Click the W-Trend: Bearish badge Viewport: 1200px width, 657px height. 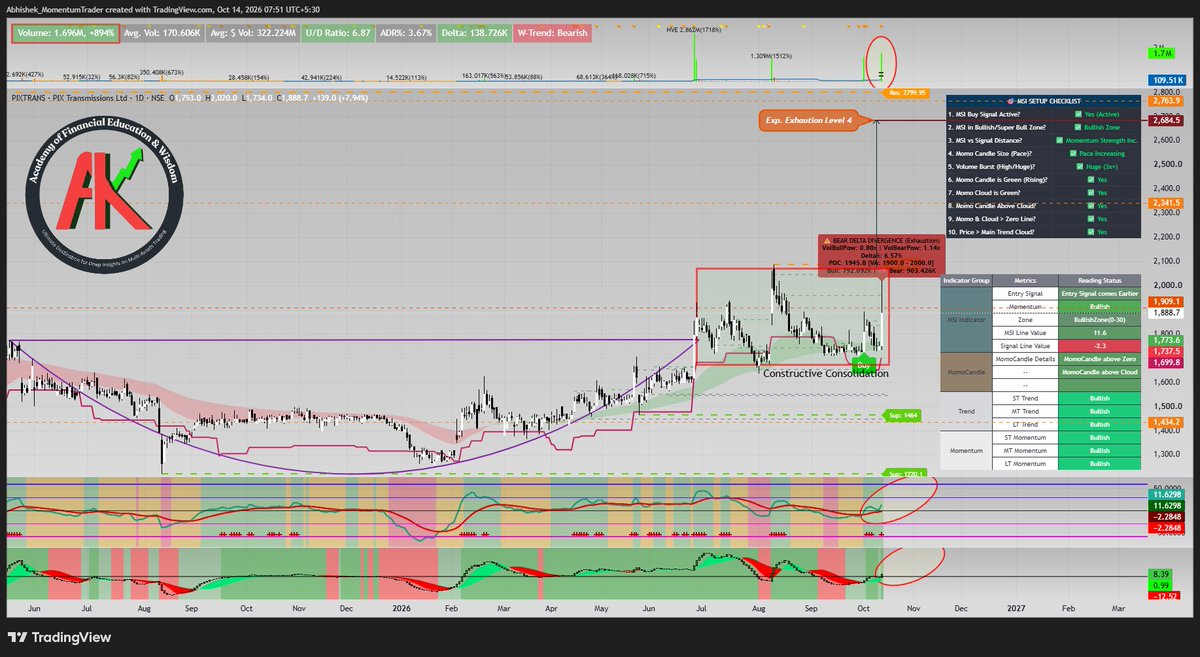553,32
